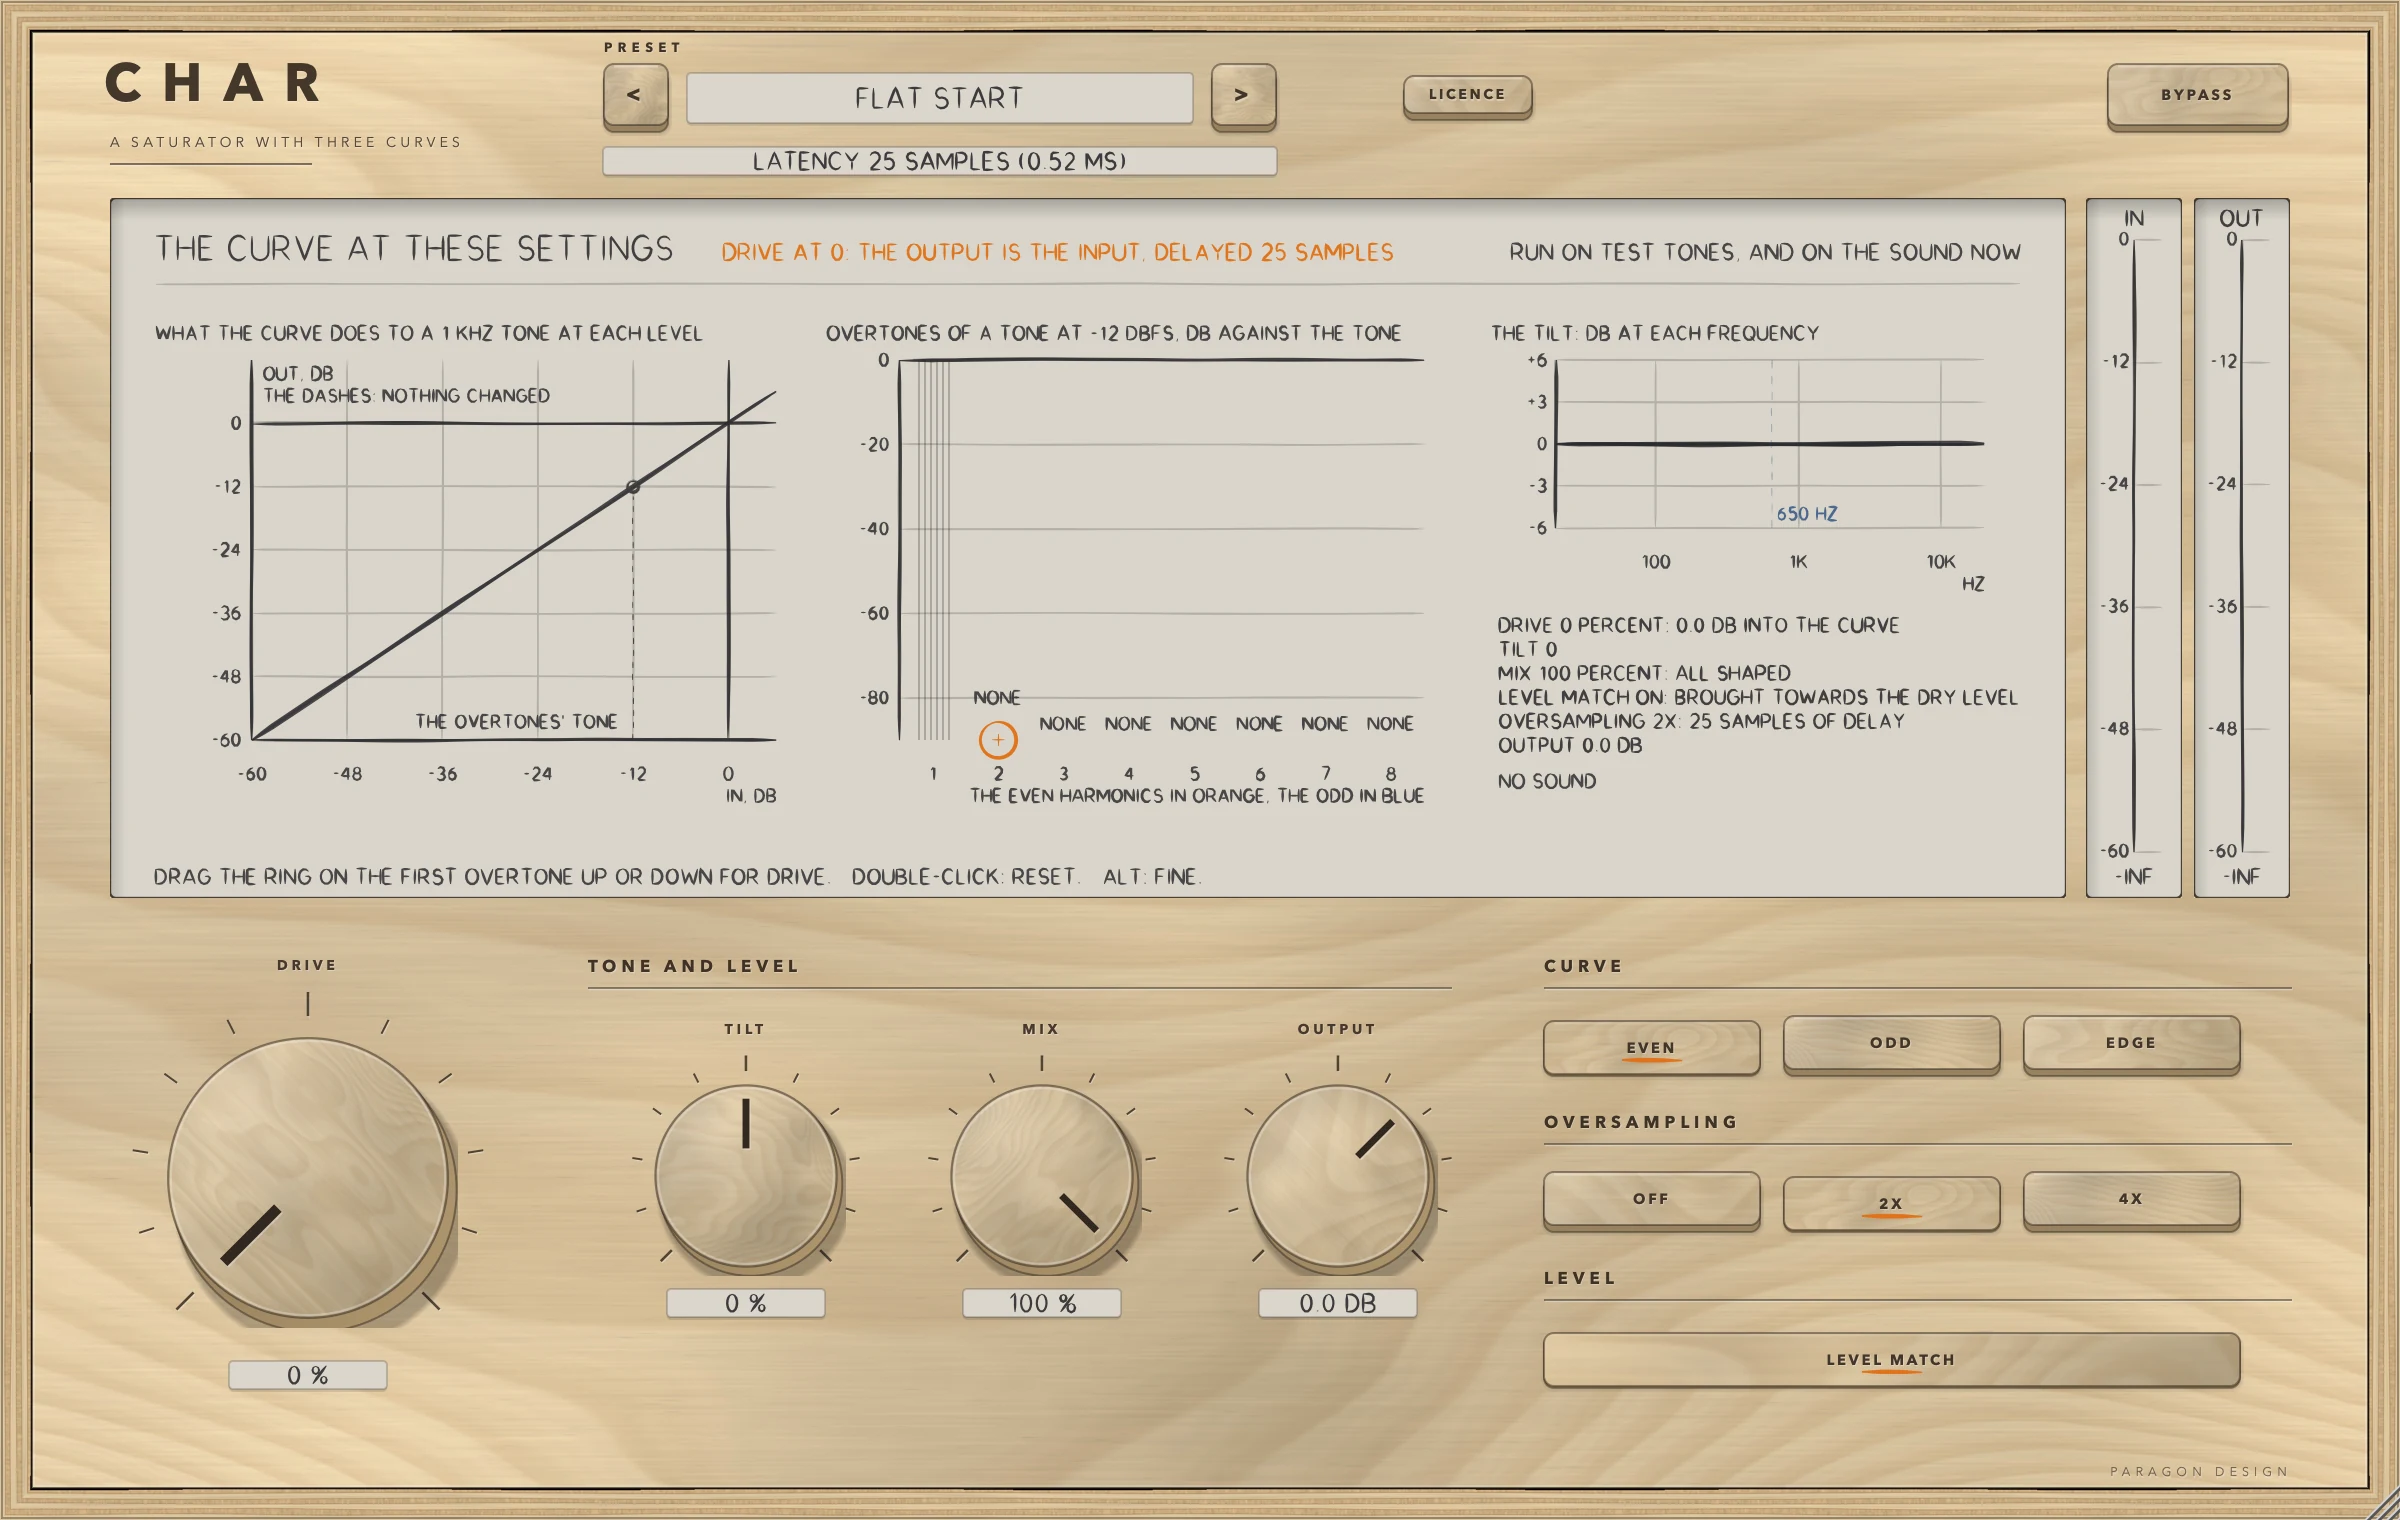
Task: Select 2X oversampling
Action: 1891,1203
